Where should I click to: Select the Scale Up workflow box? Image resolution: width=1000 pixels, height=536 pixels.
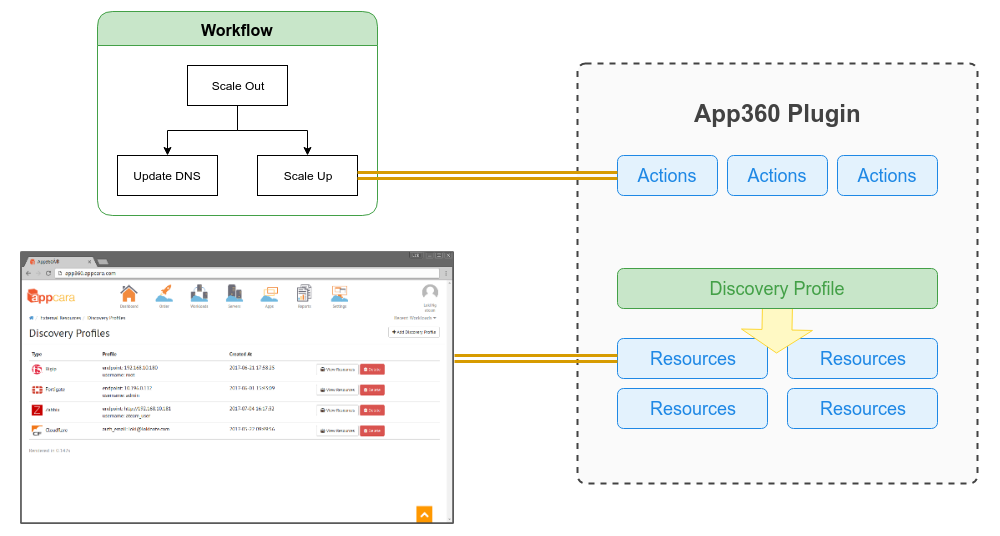[307, 175]
